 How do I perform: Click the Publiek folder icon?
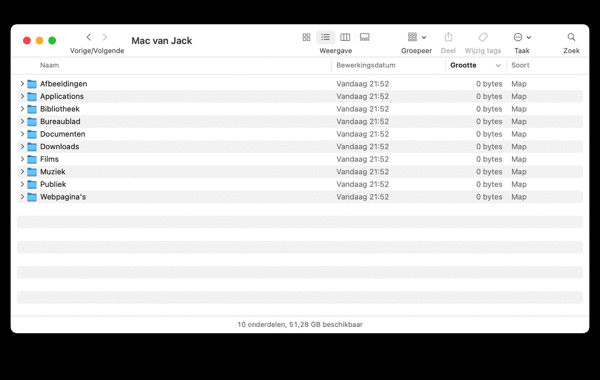coord(32,184)
